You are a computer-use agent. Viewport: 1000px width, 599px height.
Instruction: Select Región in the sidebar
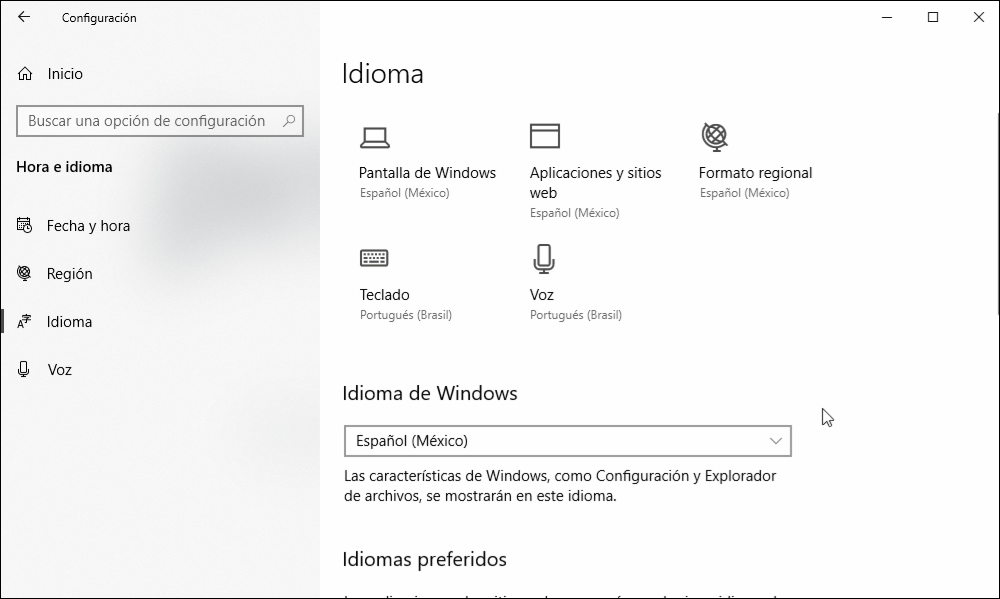tap(70, 274)
